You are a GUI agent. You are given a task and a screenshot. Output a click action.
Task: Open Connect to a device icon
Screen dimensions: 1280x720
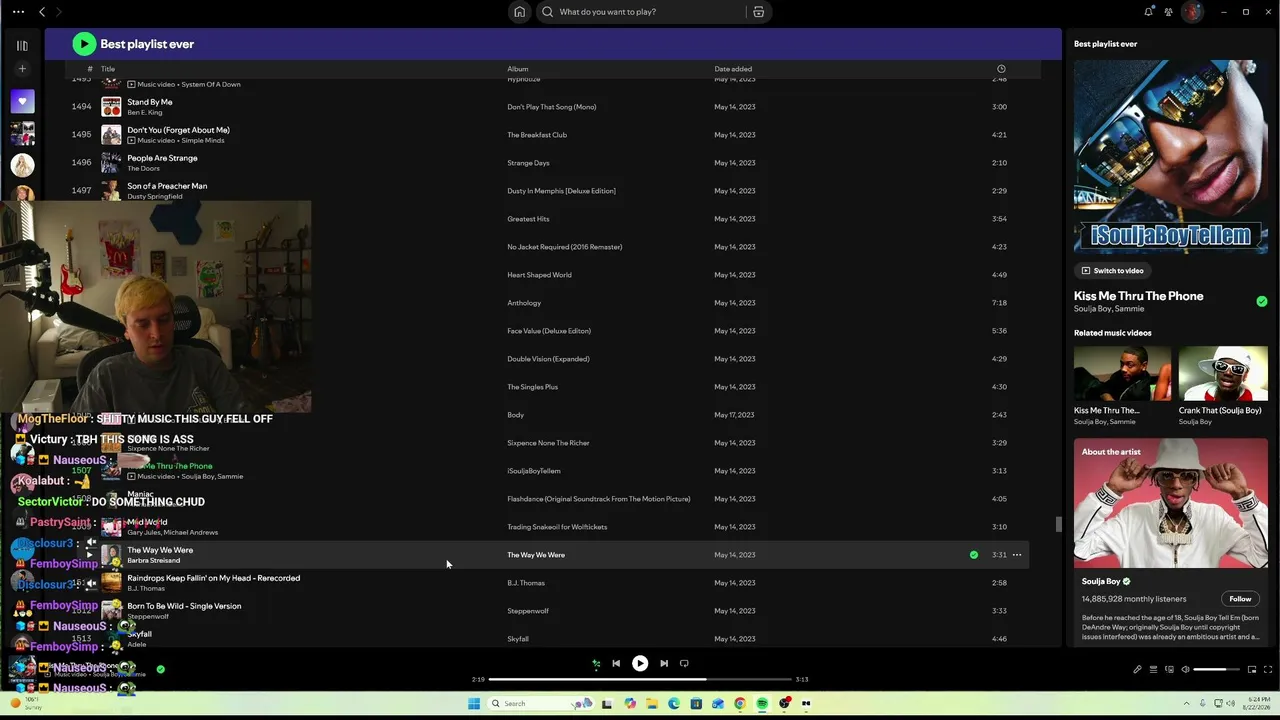click(1169, 670)
